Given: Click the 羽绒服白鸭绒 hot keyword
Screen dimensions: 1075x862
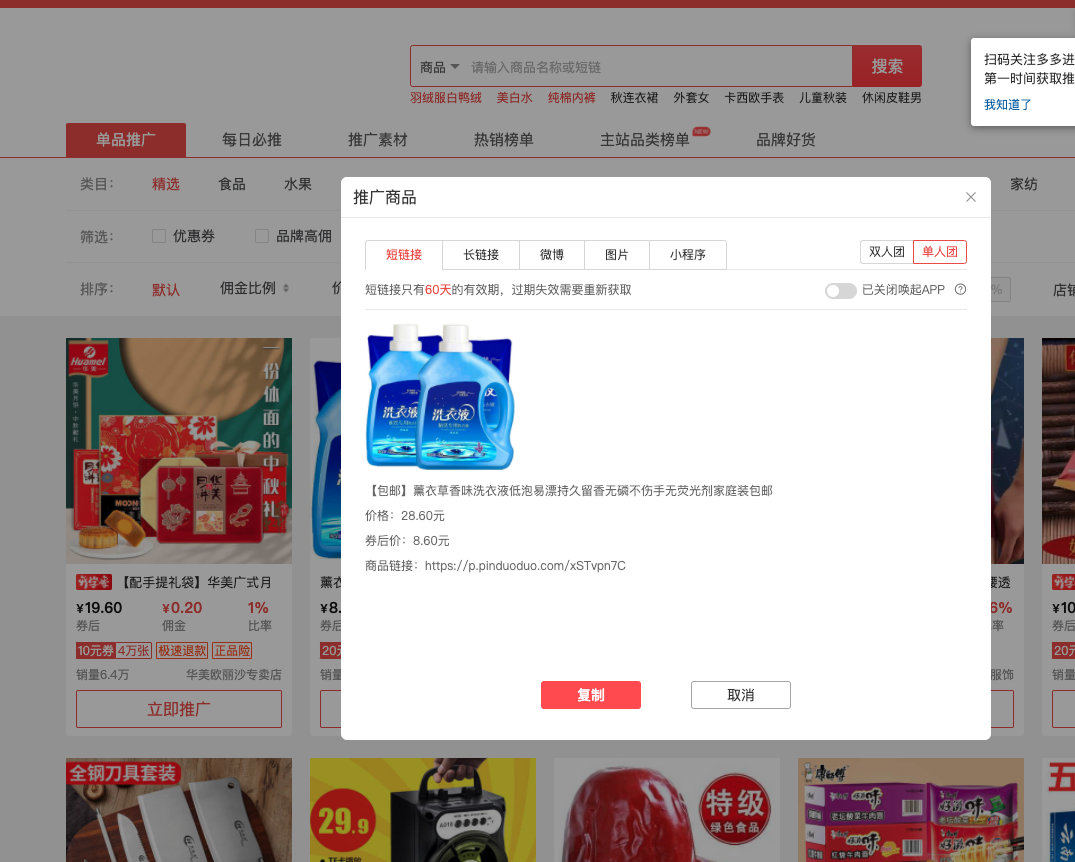Looking at the screenshot, I should [x=446, y=98].
